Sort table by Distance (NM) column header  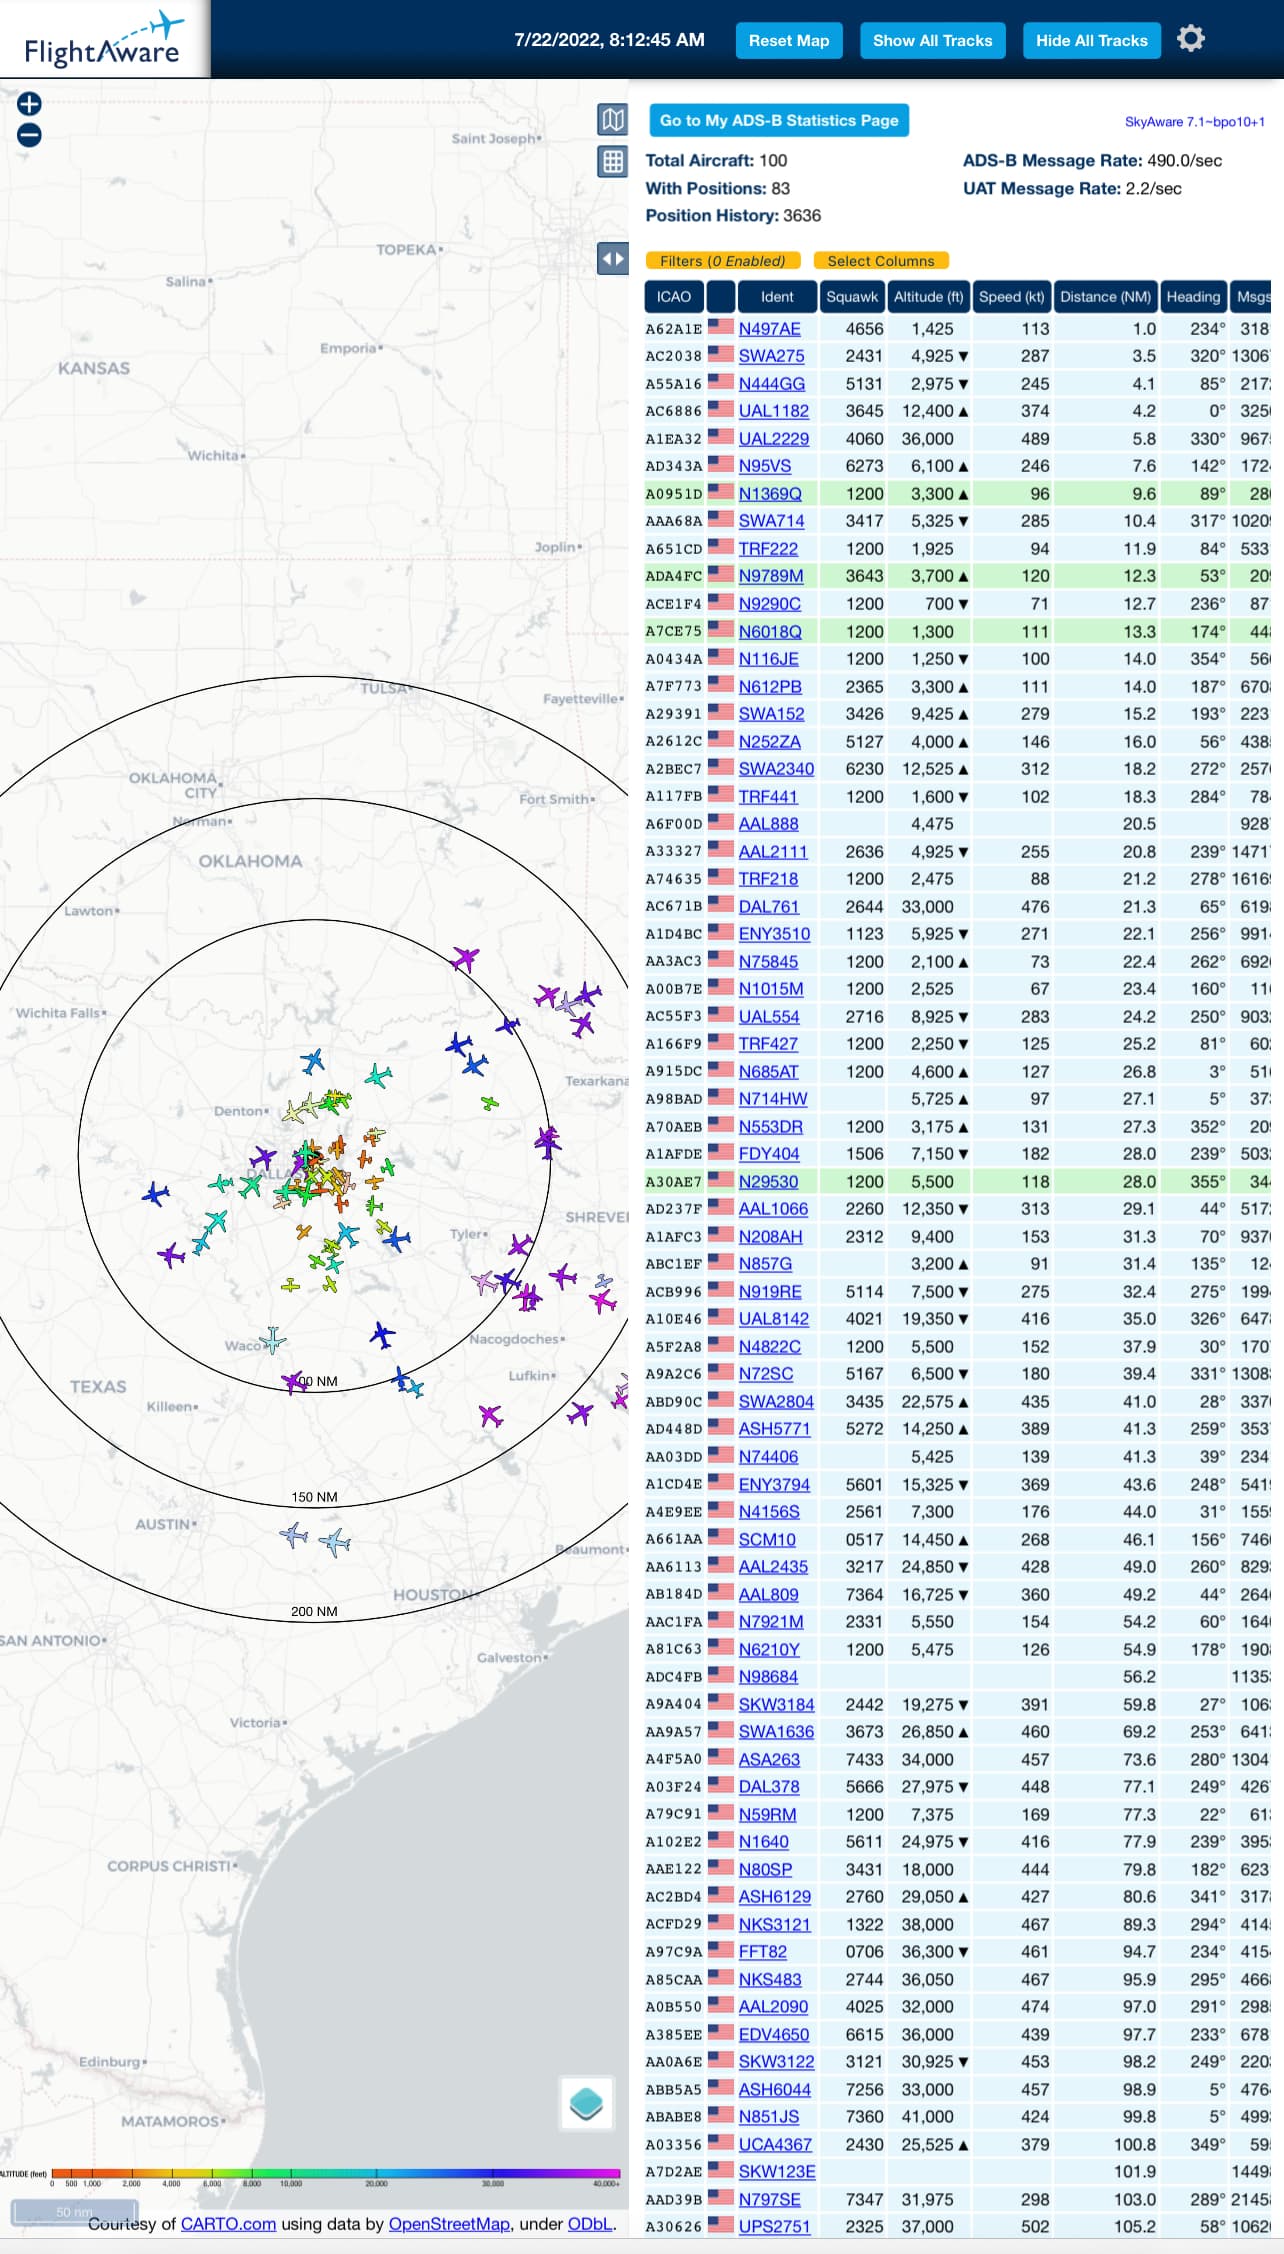(1105, 296)
